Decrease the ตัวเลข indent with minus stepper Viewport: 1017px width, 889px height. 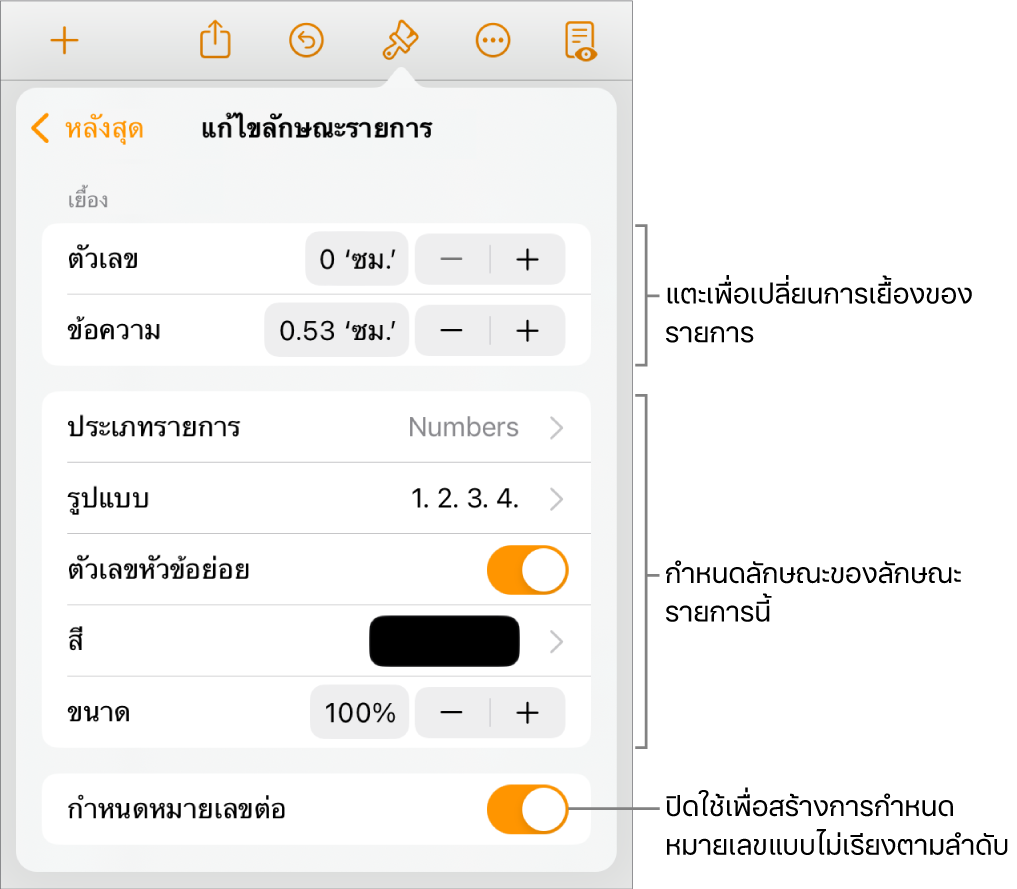click(x=452, y=259)
